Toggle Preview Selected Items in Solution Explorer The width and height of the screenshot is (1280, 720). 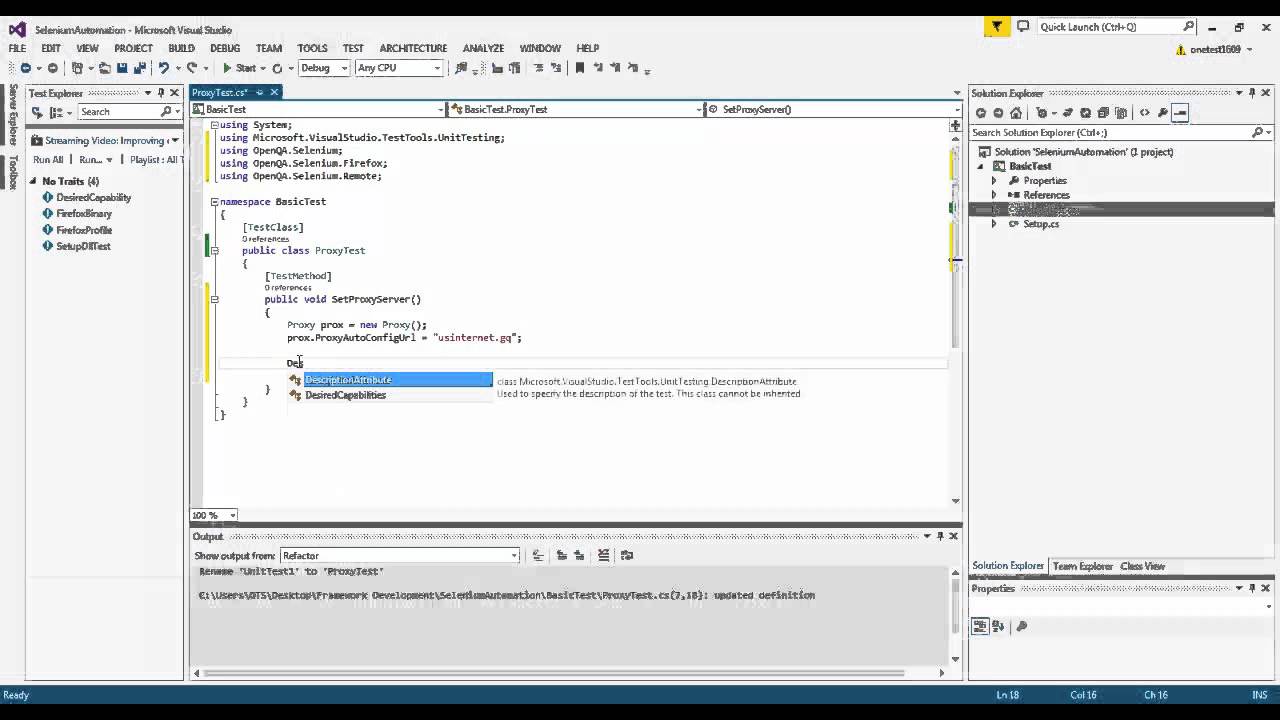coord(1180,113)
